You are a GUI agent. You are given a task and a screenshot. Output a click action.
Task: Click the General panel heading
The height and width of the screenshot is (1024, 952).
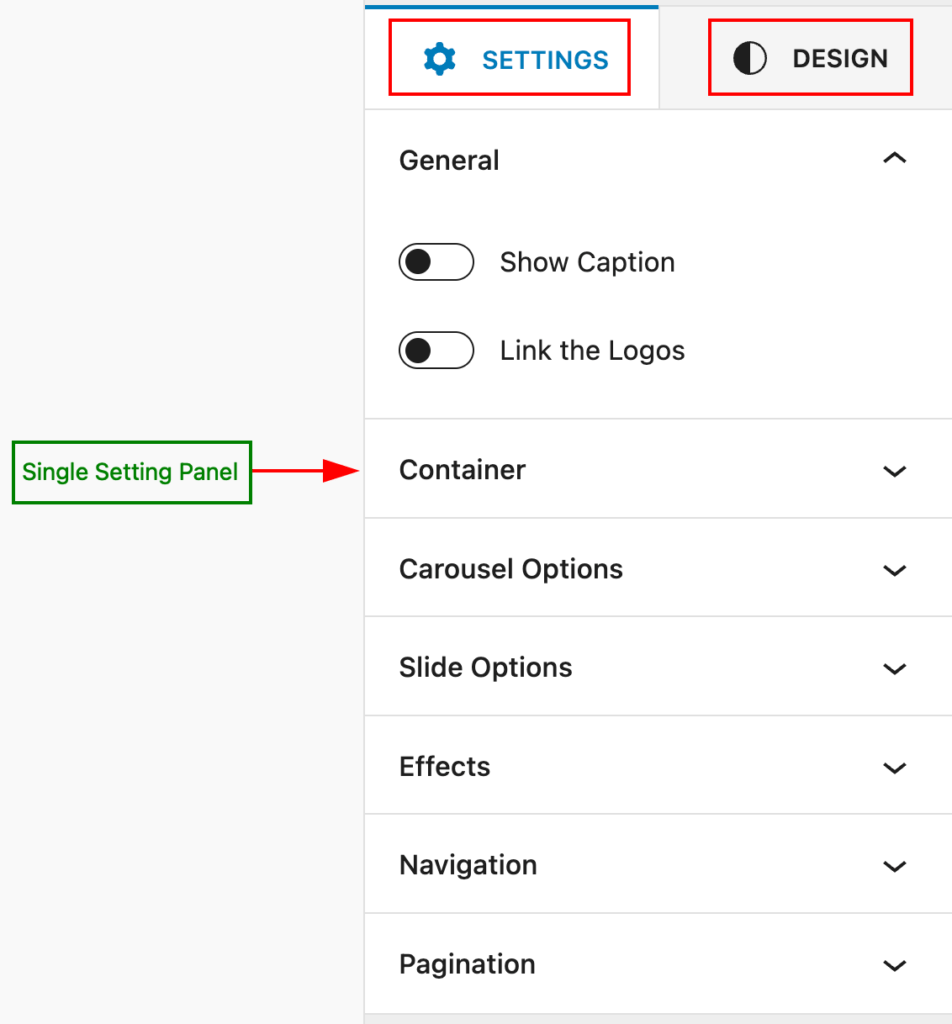pos(449,160)
